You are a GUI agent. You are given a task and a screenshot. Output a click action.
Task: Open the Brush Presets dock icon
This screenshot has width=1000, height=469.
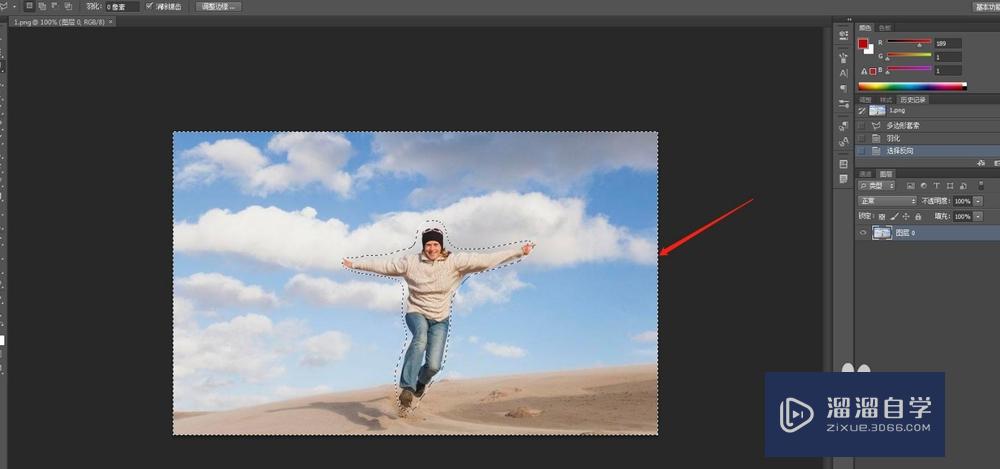[844, 57]
